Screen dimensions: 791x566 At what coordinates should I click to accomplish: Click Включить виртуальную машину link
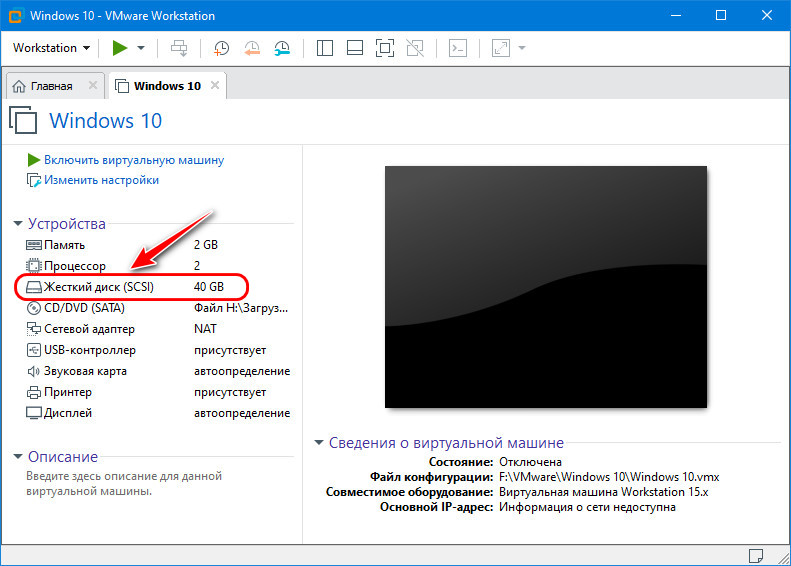134,160
